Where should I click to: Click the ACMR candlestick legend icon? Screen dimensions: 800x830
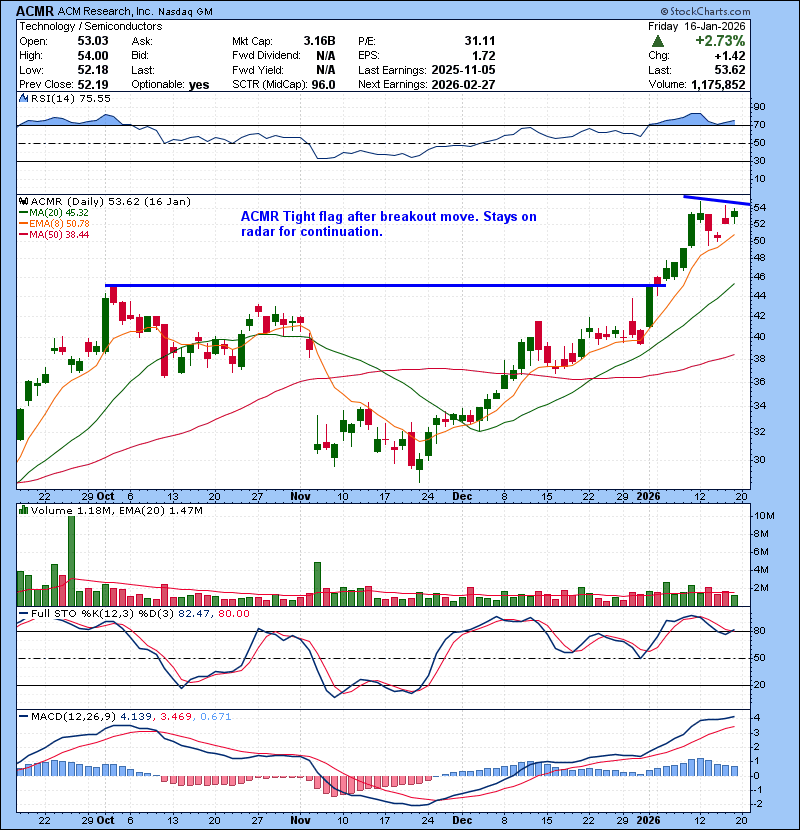(x=23, y=201)
